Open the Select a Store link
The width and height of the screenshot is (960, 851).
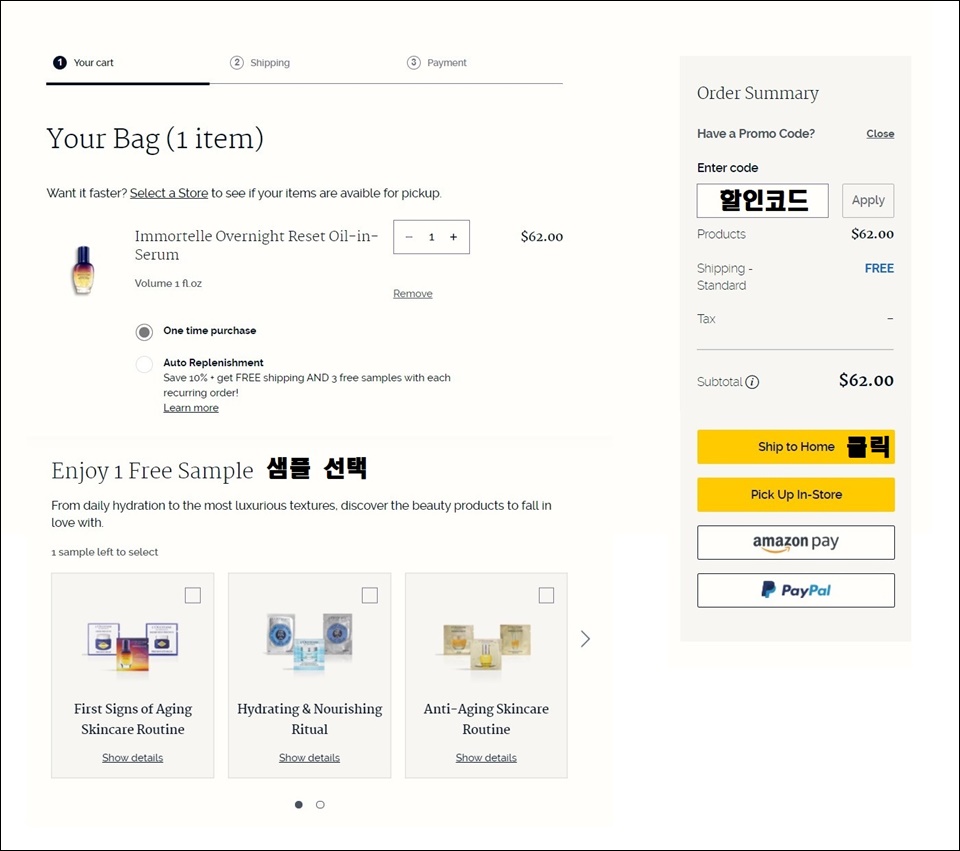coord(169,193)
